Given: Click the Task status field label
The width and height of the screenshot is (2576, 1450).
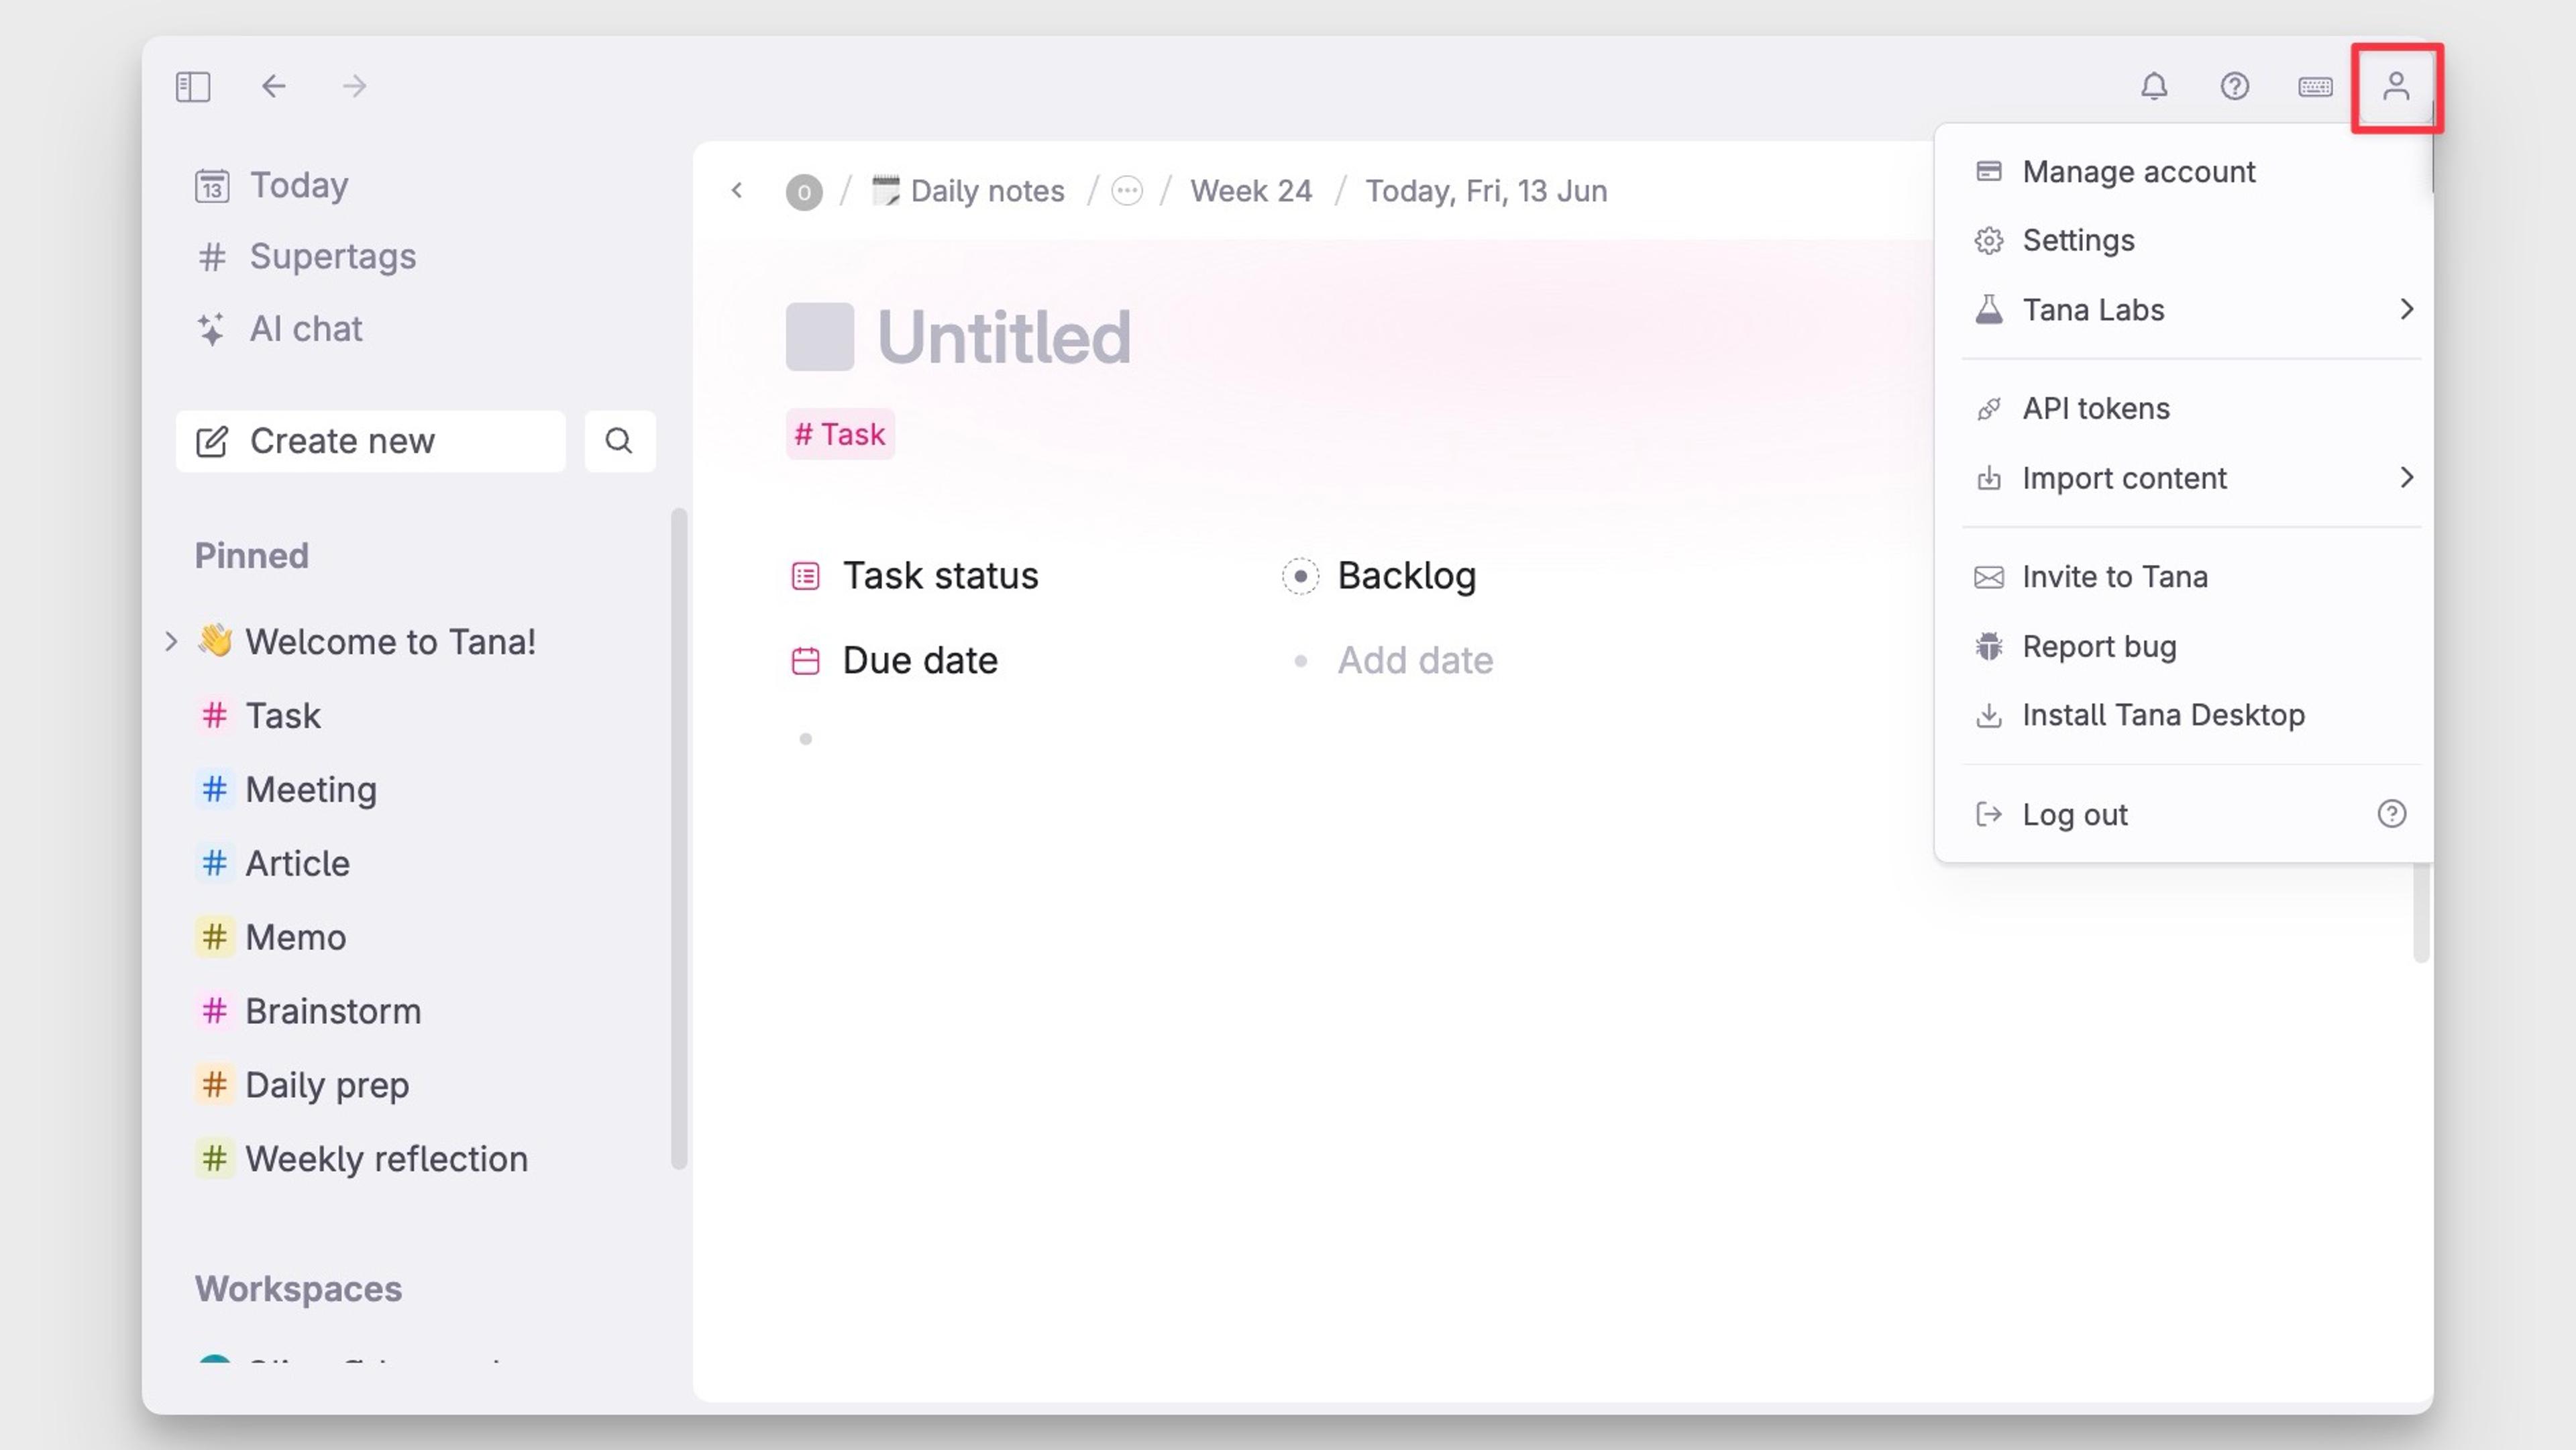Looking at the screenshot, I should [x=940, y=576].
